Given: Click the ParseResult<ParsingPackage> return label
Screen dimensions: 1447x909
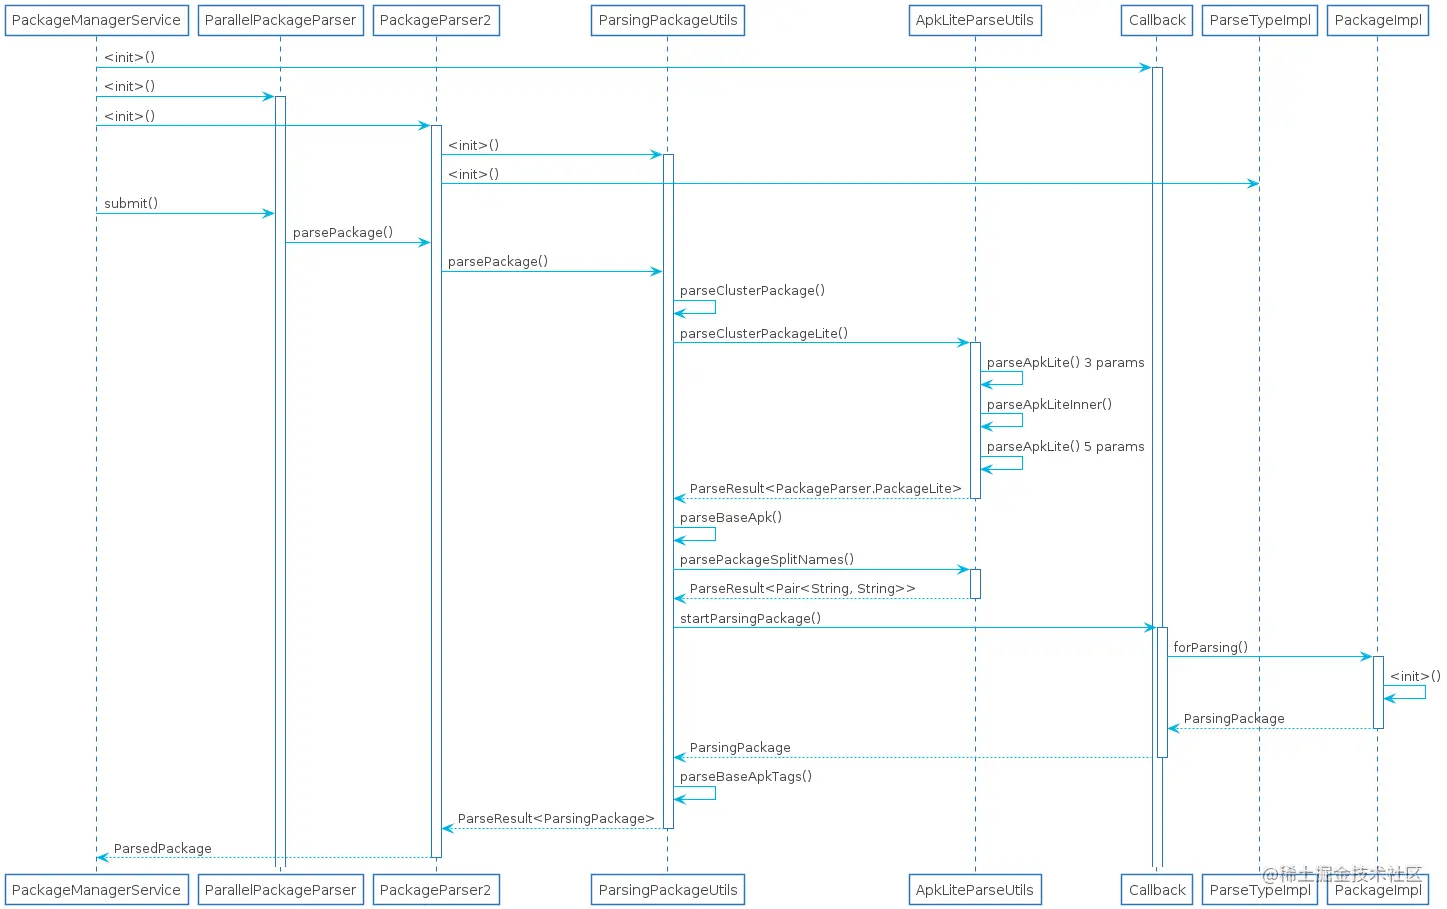Looking at the screenshot, I should tap(556, 818).
